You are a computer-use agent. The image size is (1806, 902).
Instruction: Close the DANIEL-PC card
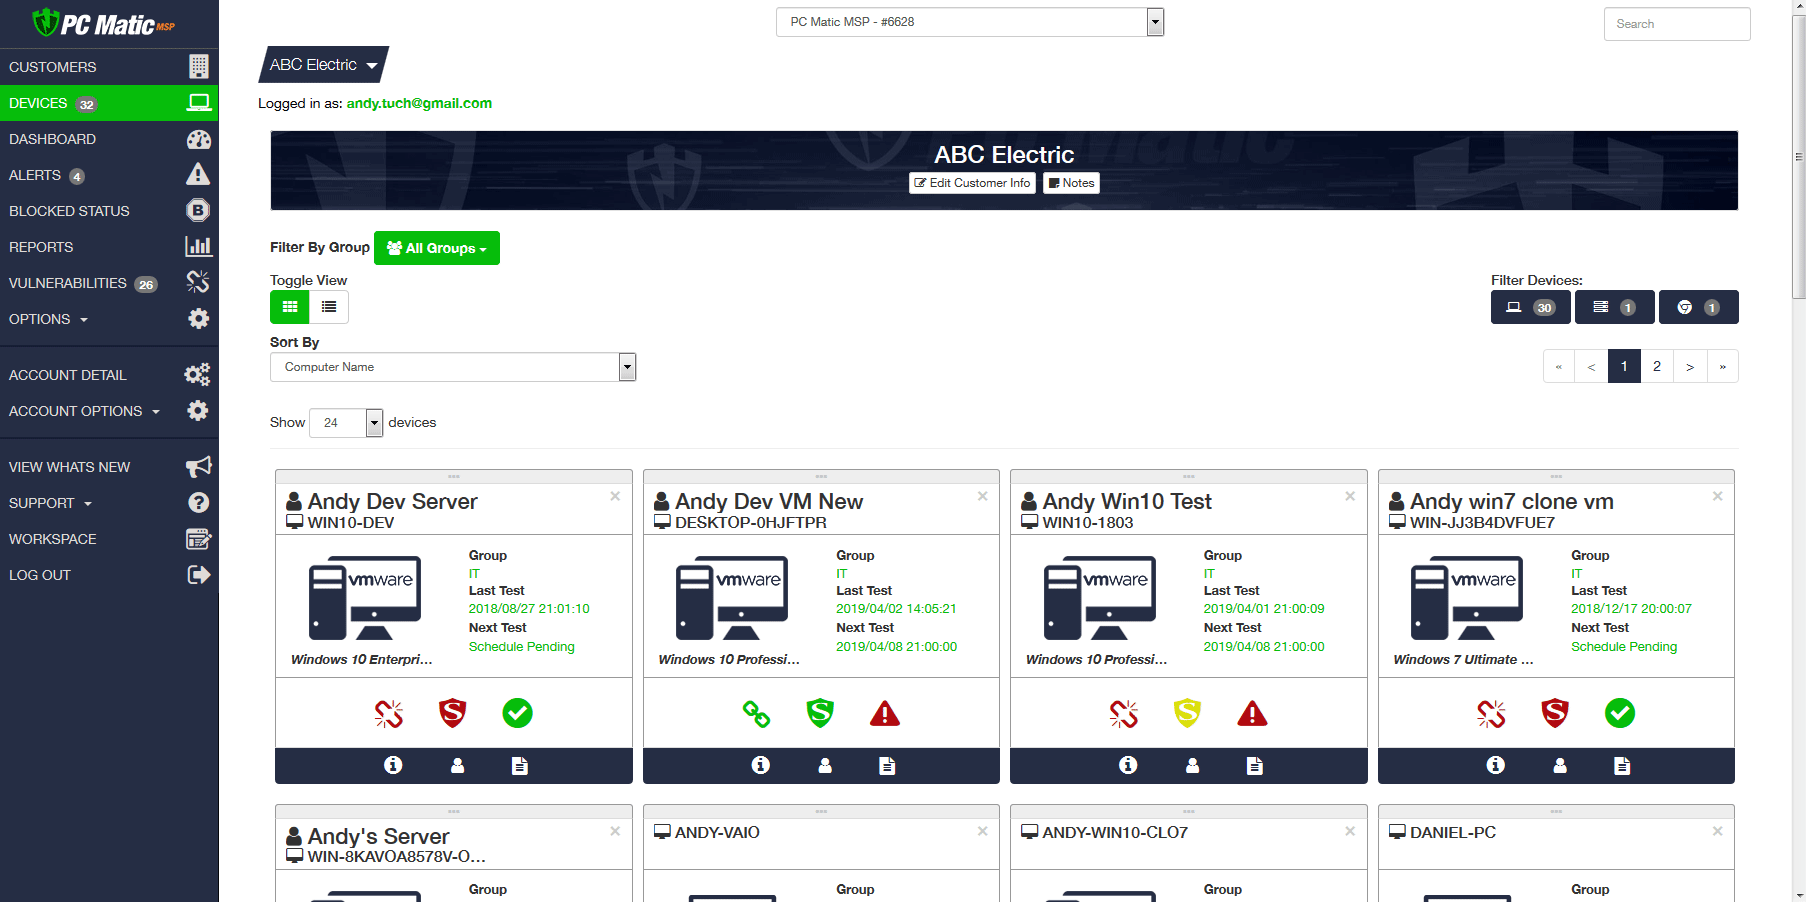1717,831
